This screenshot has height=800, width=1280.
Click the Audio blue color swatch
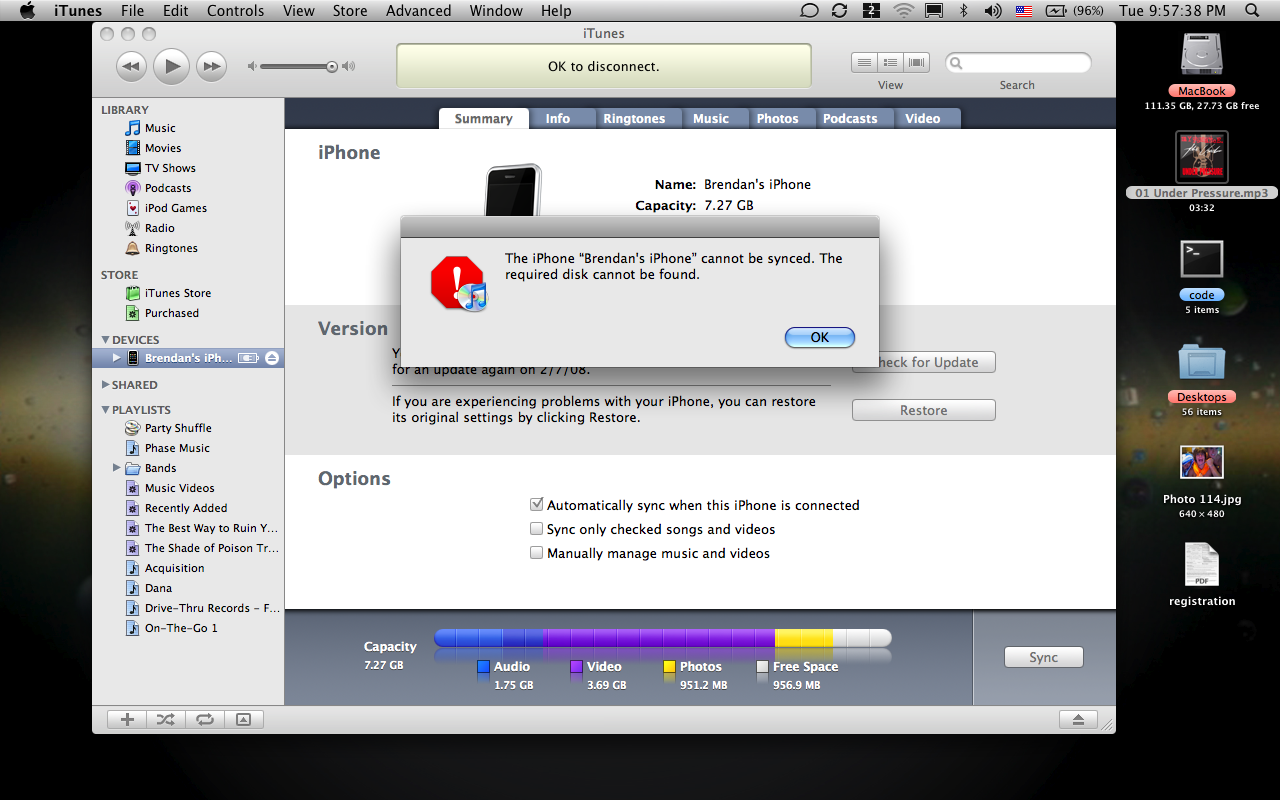483,667
